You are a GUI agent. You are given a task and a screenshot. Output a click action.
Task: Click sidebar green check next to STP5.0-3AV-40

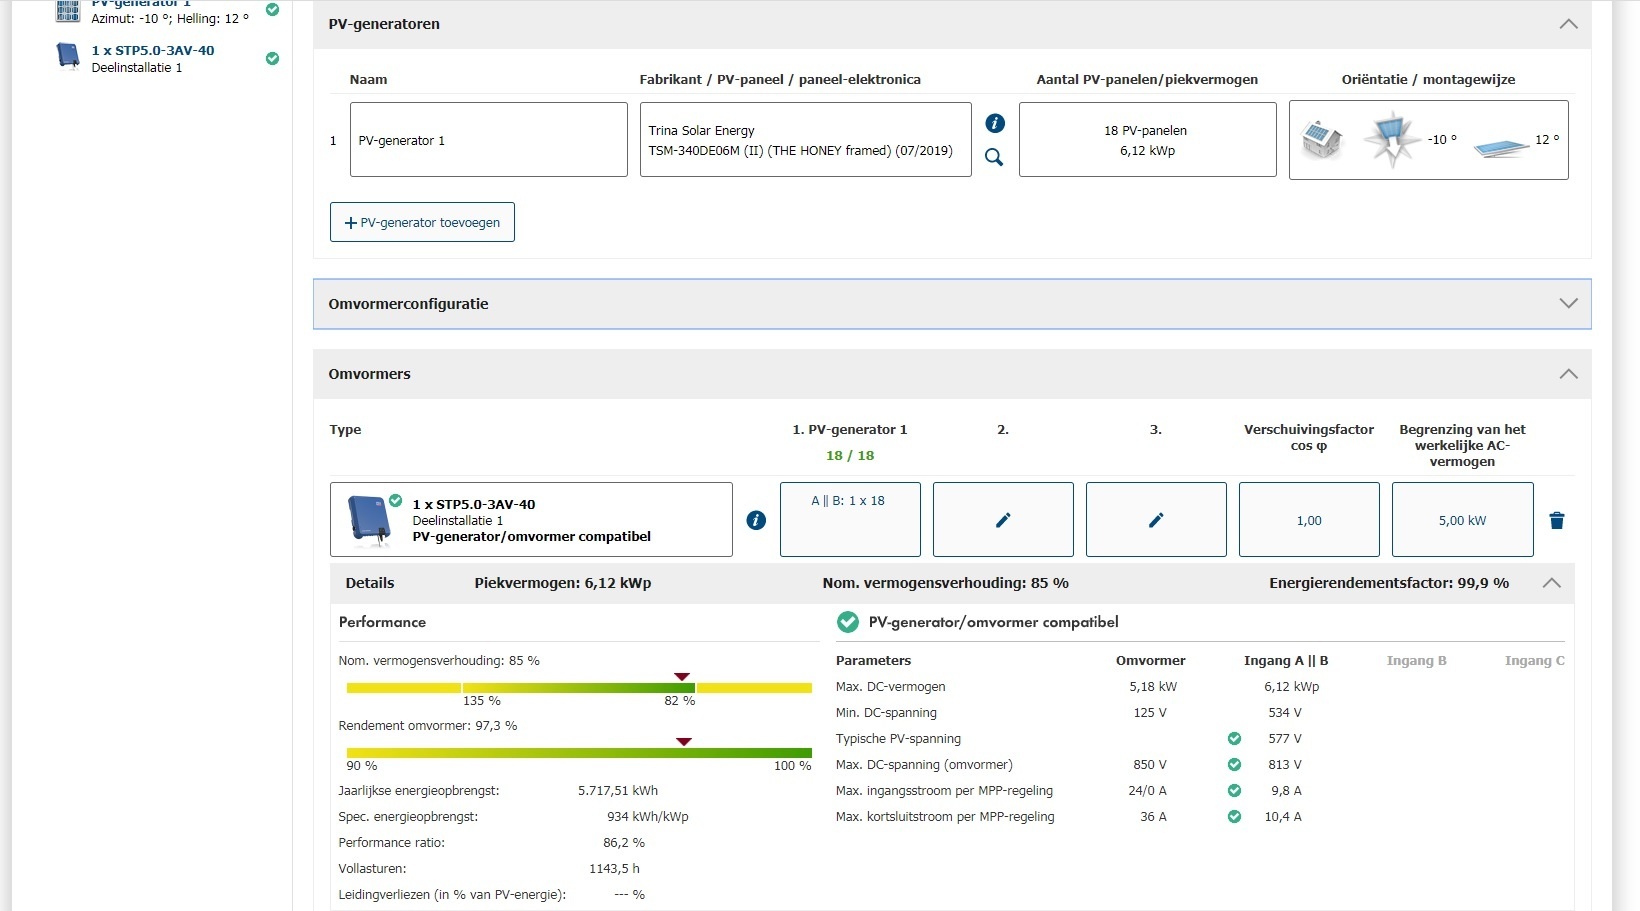click(272, 58)
